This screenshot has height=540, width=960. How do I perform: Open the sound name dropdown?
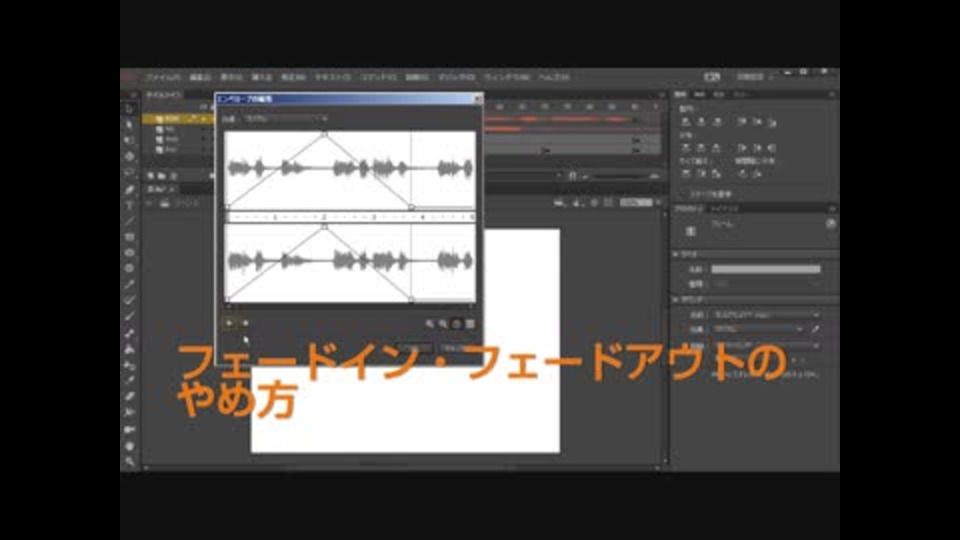(x=766, y=315)
